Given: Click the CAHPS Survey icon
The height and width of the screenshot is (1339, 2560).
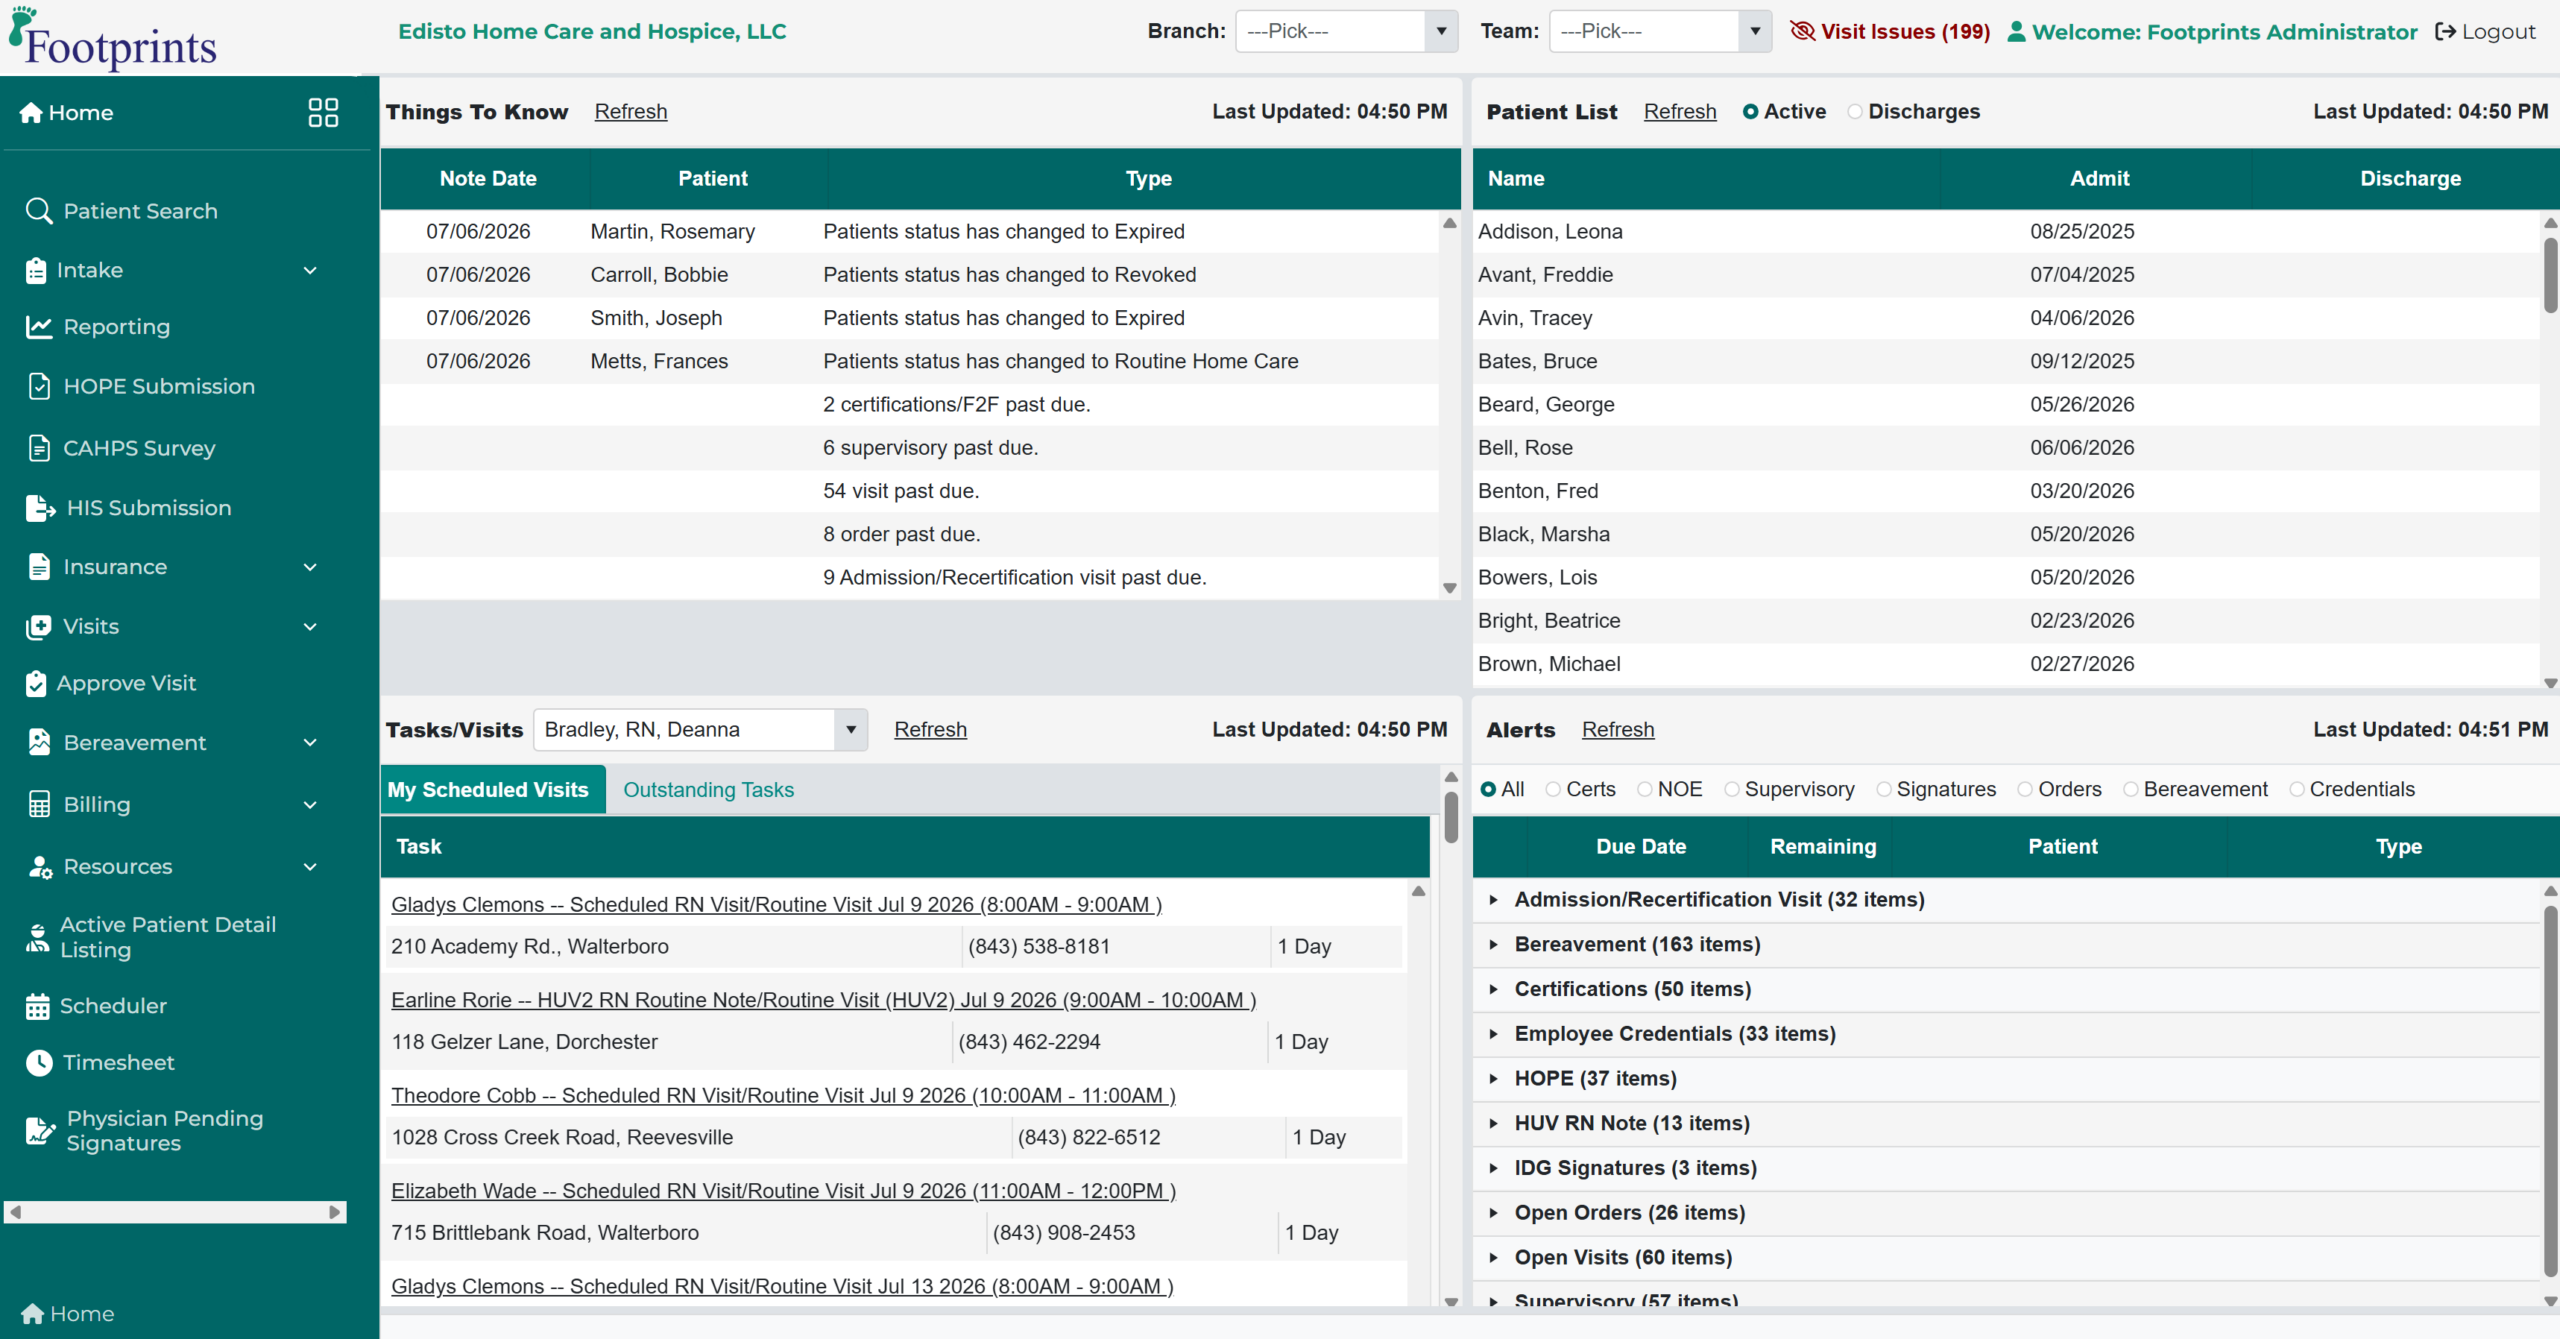Looking at the screenshot, I should [x=39, y=448].
